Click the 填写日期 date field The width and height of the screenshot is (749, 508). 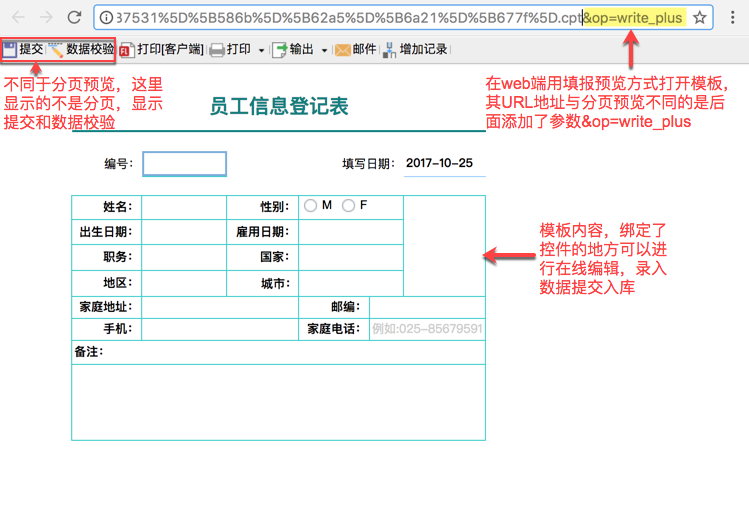point(445,164)
